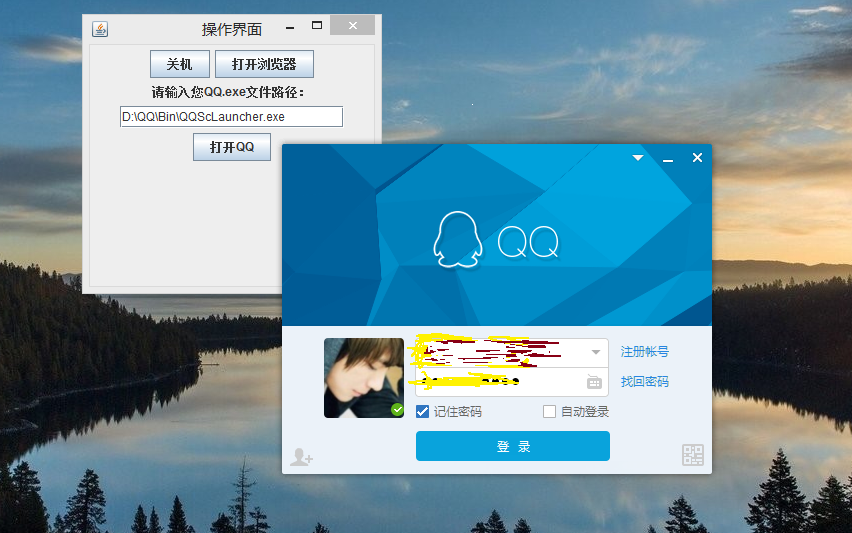Click the blue 登录 login button
Viewport: 852px width, 533px height.
(x=513, y=446)
